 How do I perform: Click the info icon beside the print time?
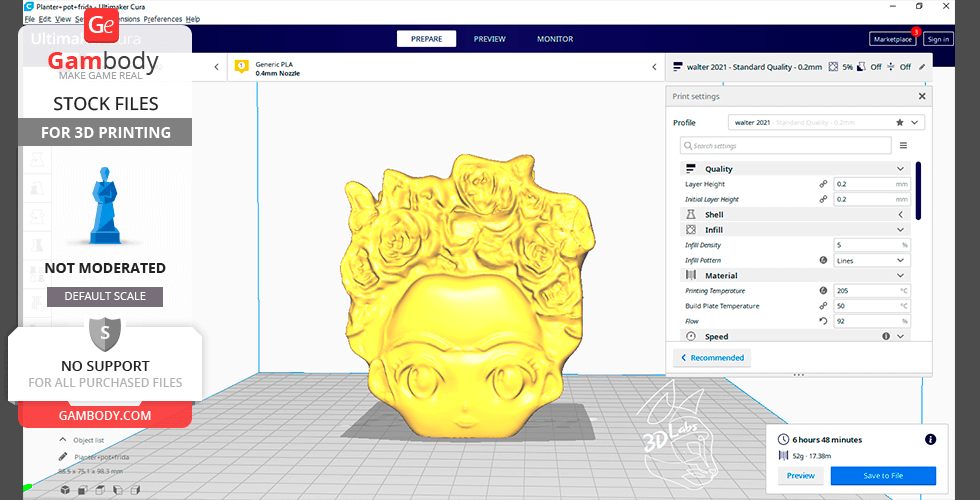[931, 439]
